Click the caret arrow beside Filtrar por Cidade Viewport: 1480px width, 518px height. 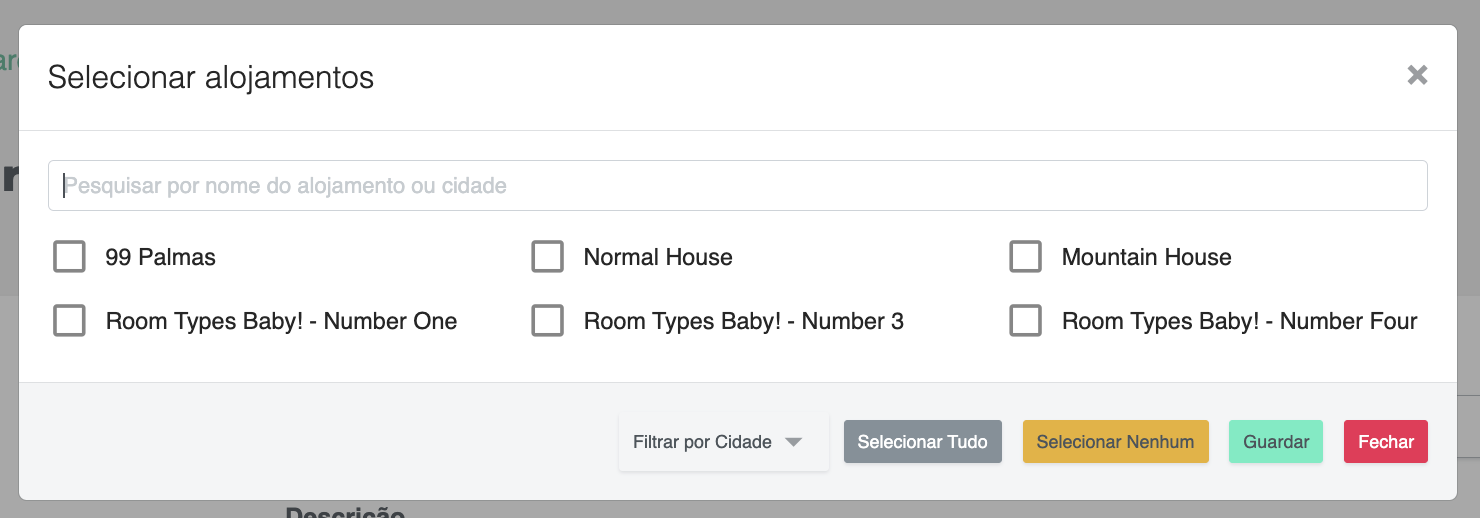[794, 442]
